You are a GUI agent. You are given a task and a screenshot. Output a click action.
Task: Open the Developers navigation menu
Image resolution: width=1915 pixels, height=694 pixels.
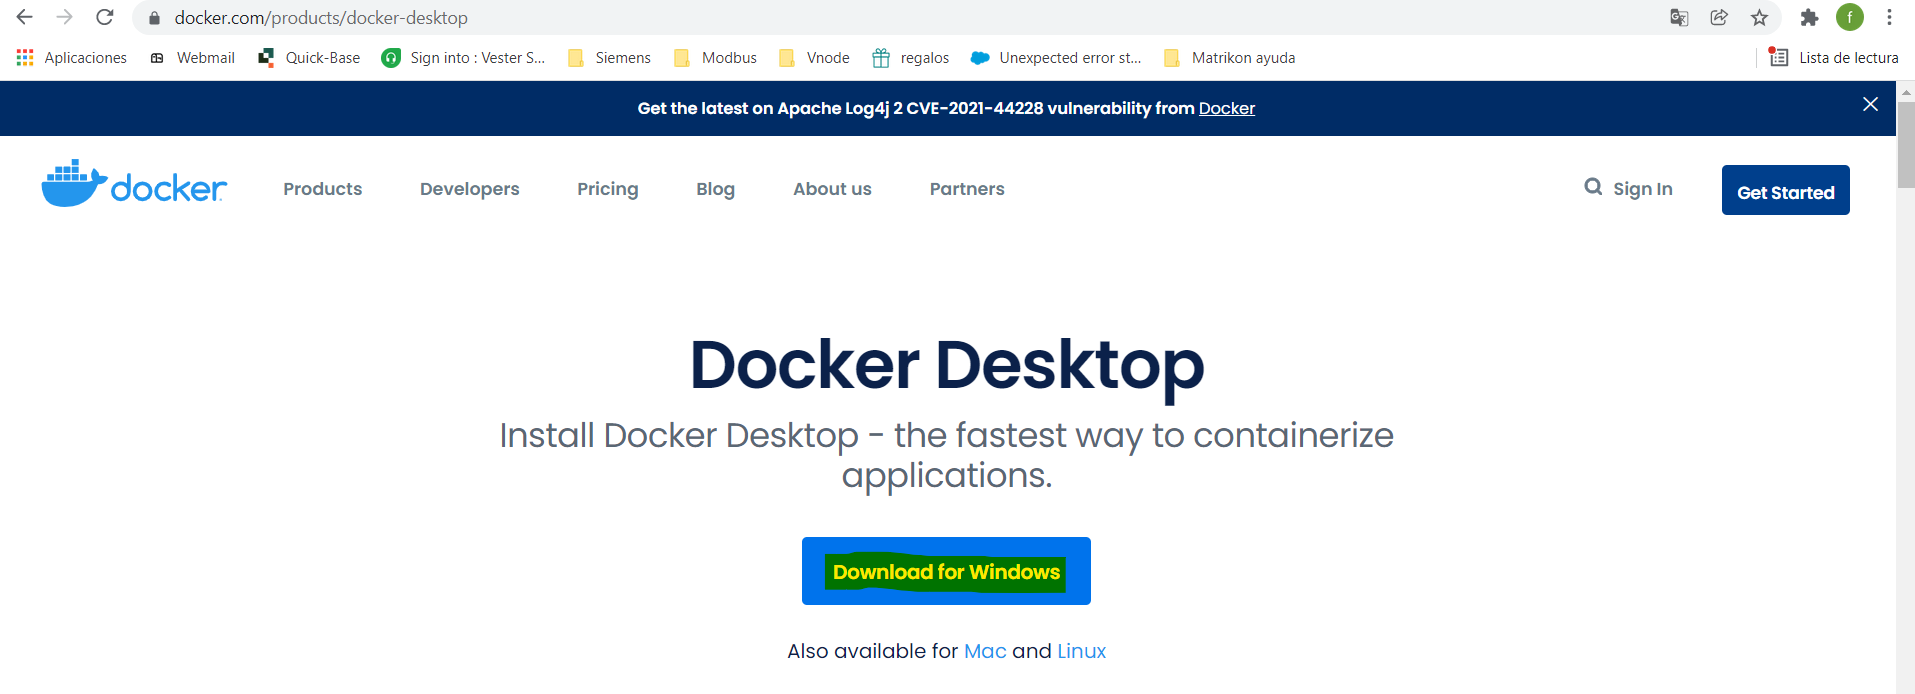pos(469,189)
